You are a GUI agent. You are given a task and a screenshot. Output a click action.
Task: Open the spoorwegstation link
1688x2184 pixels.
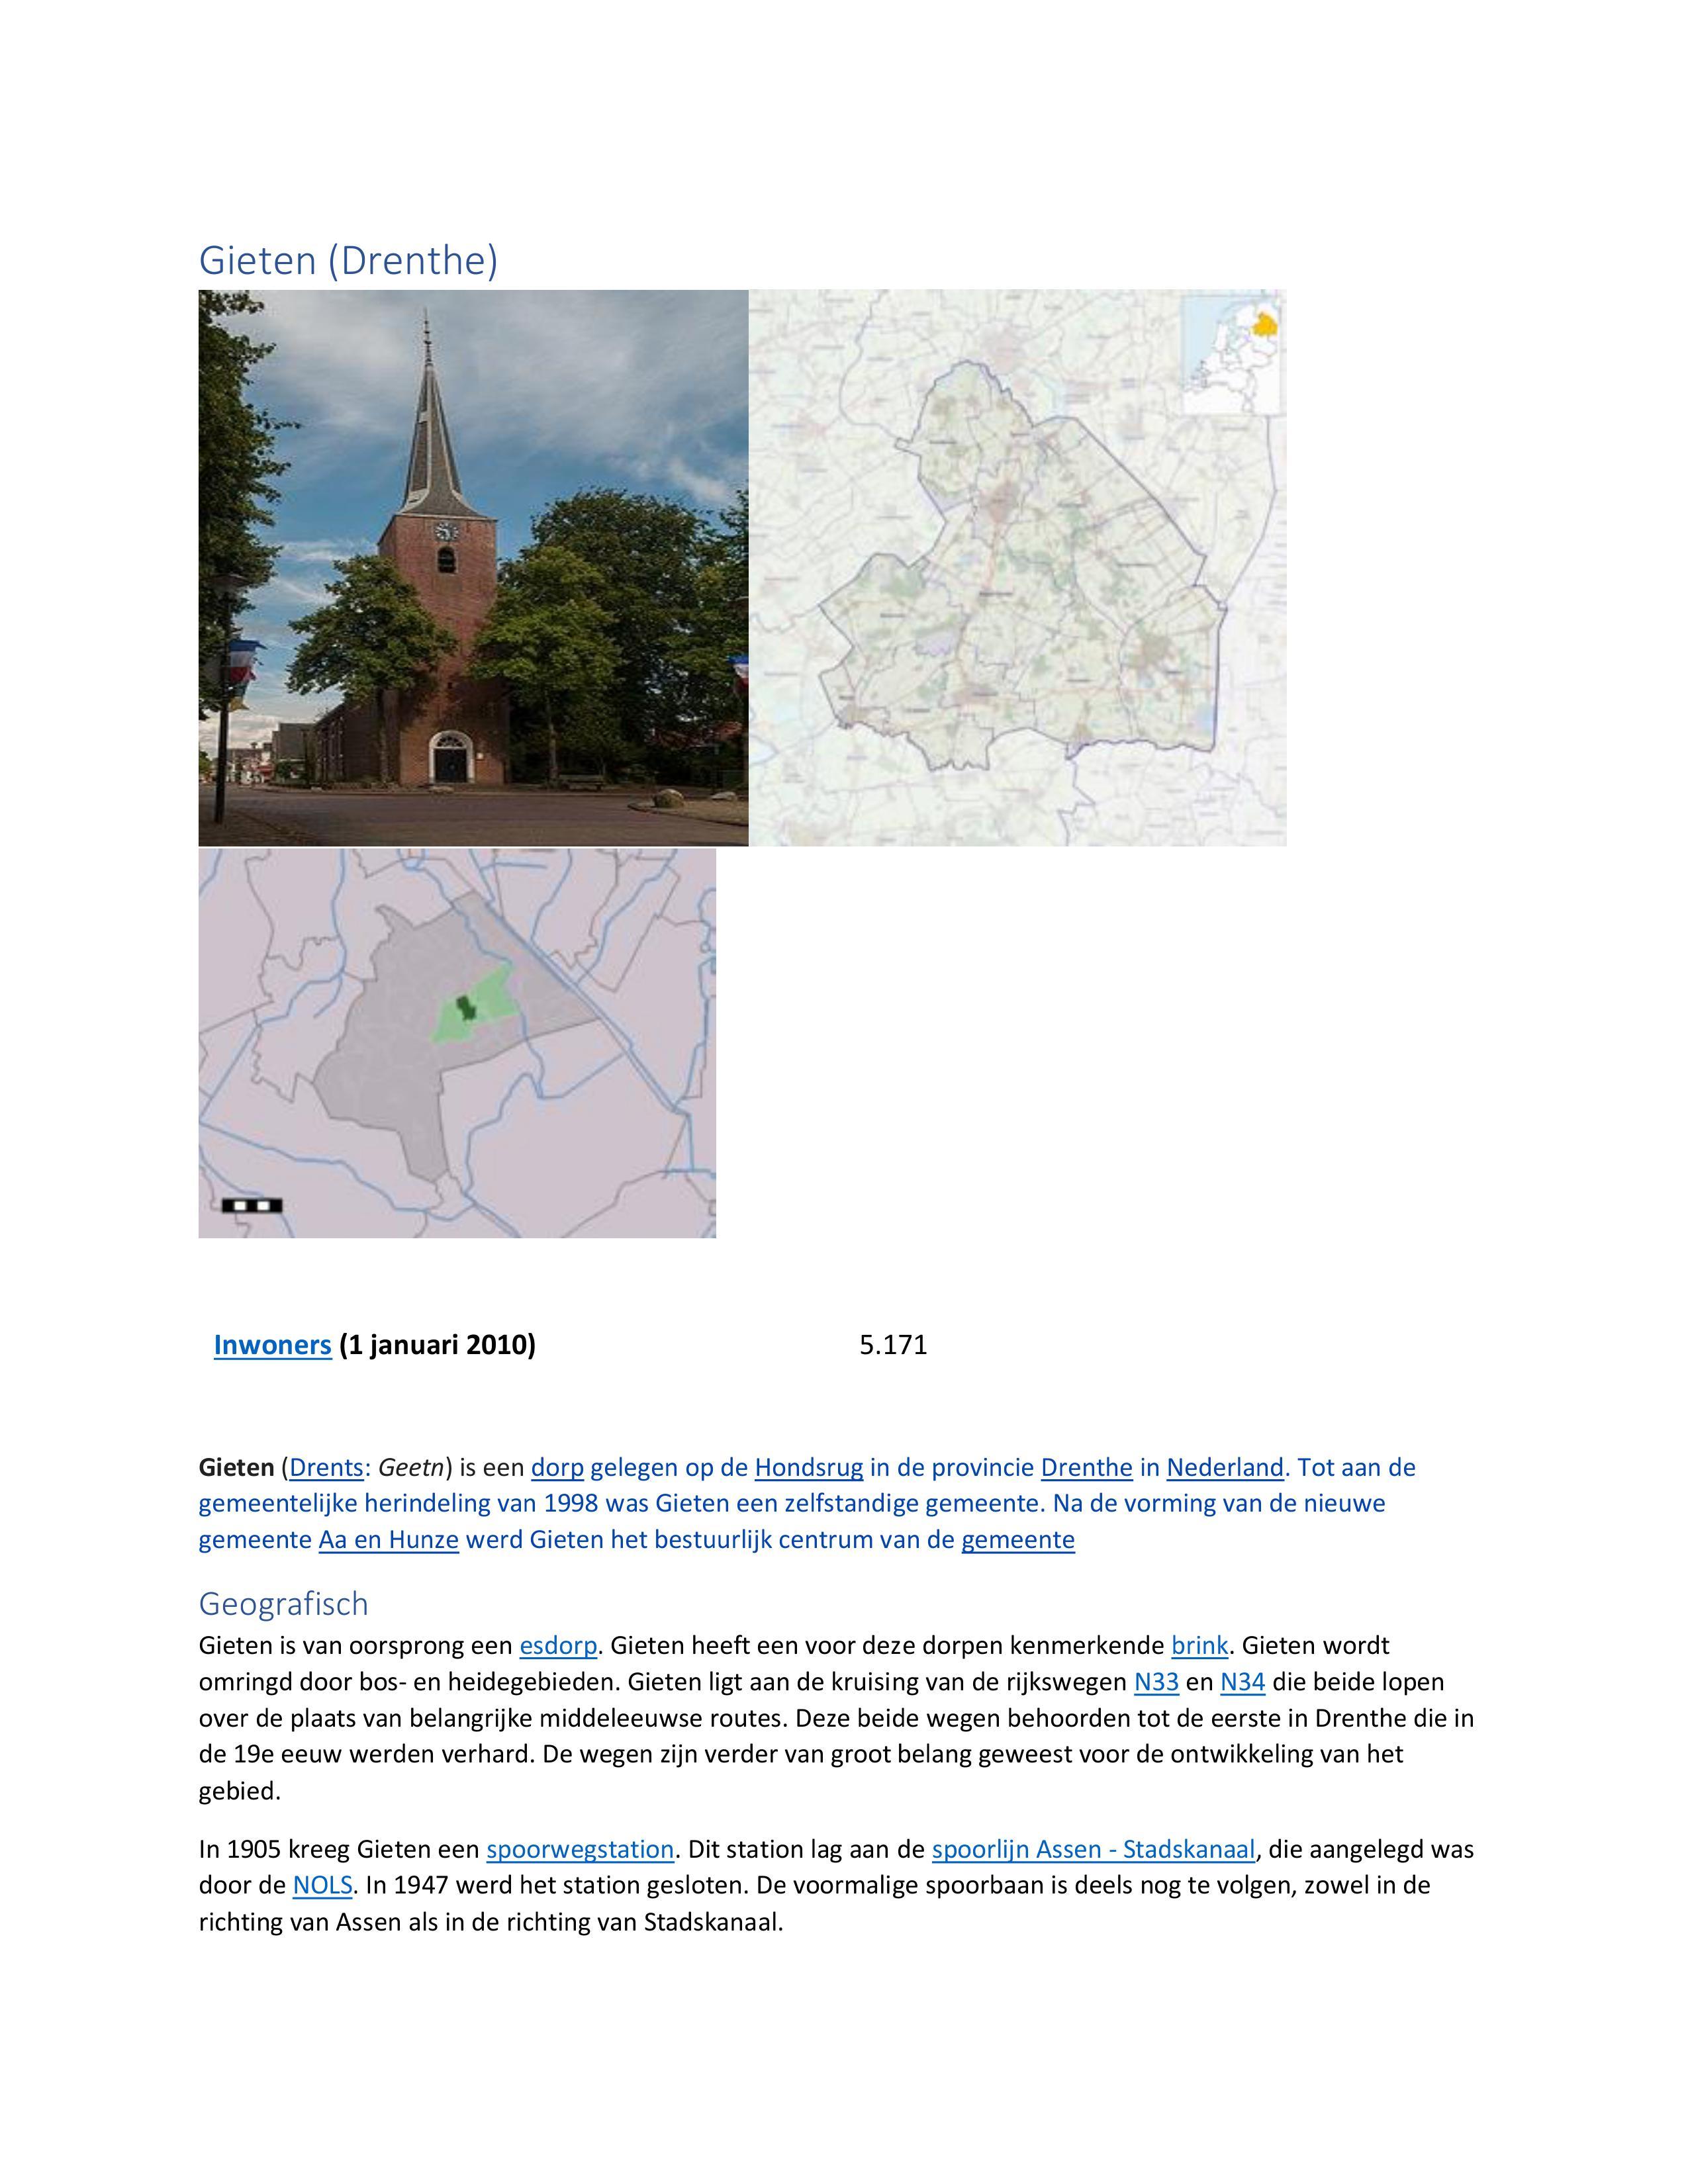point(580,1849)
